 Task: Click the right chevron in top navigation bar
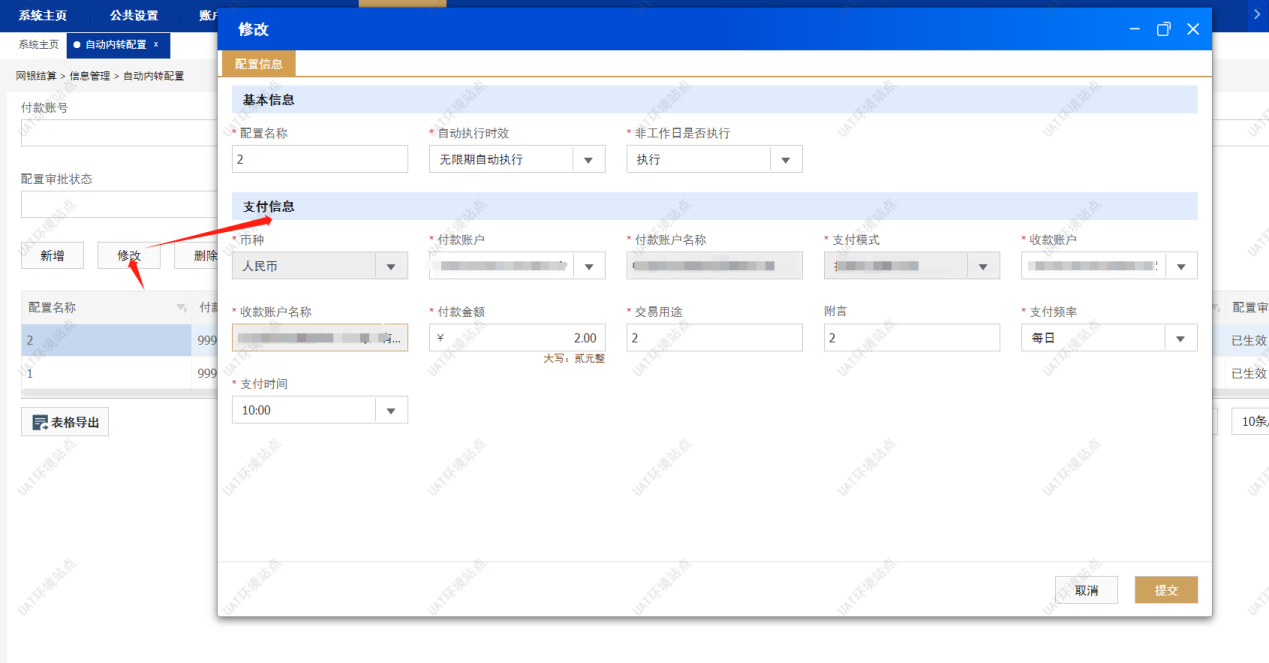pyautogui.click(x=1257, y=14)
